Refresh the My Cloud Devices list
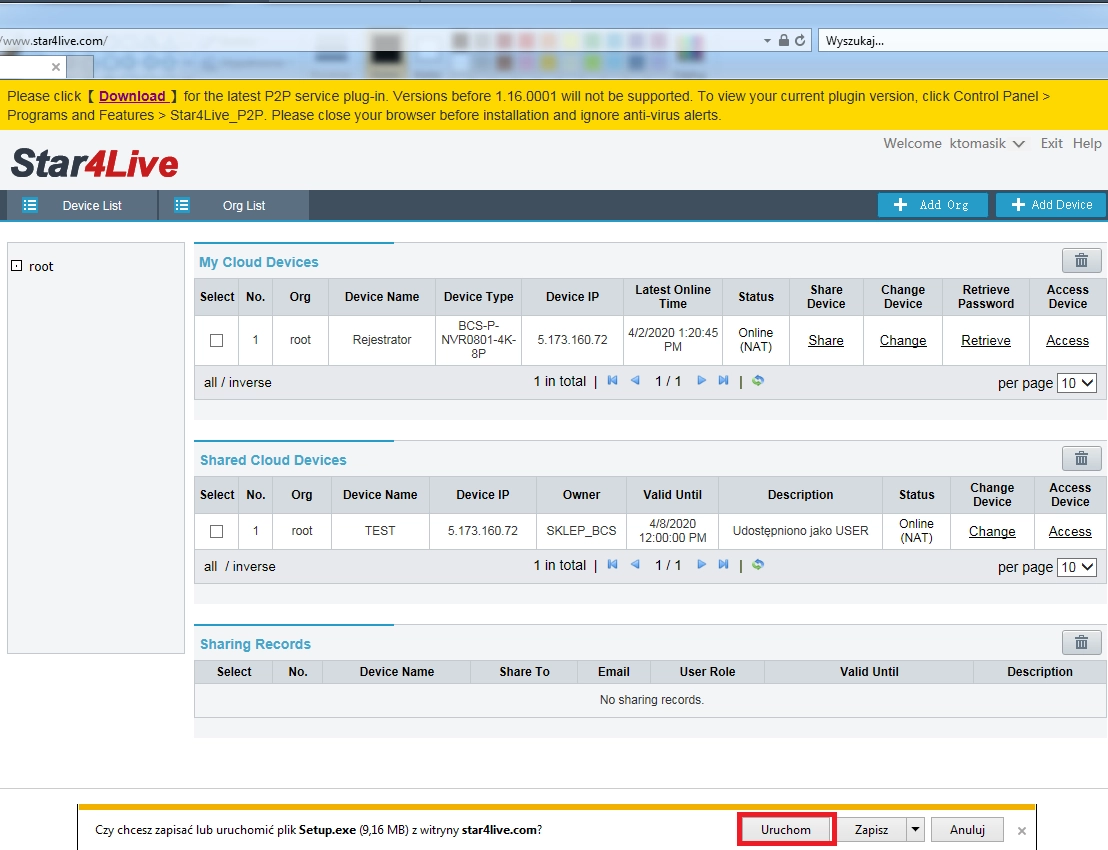 pos(758,381)
